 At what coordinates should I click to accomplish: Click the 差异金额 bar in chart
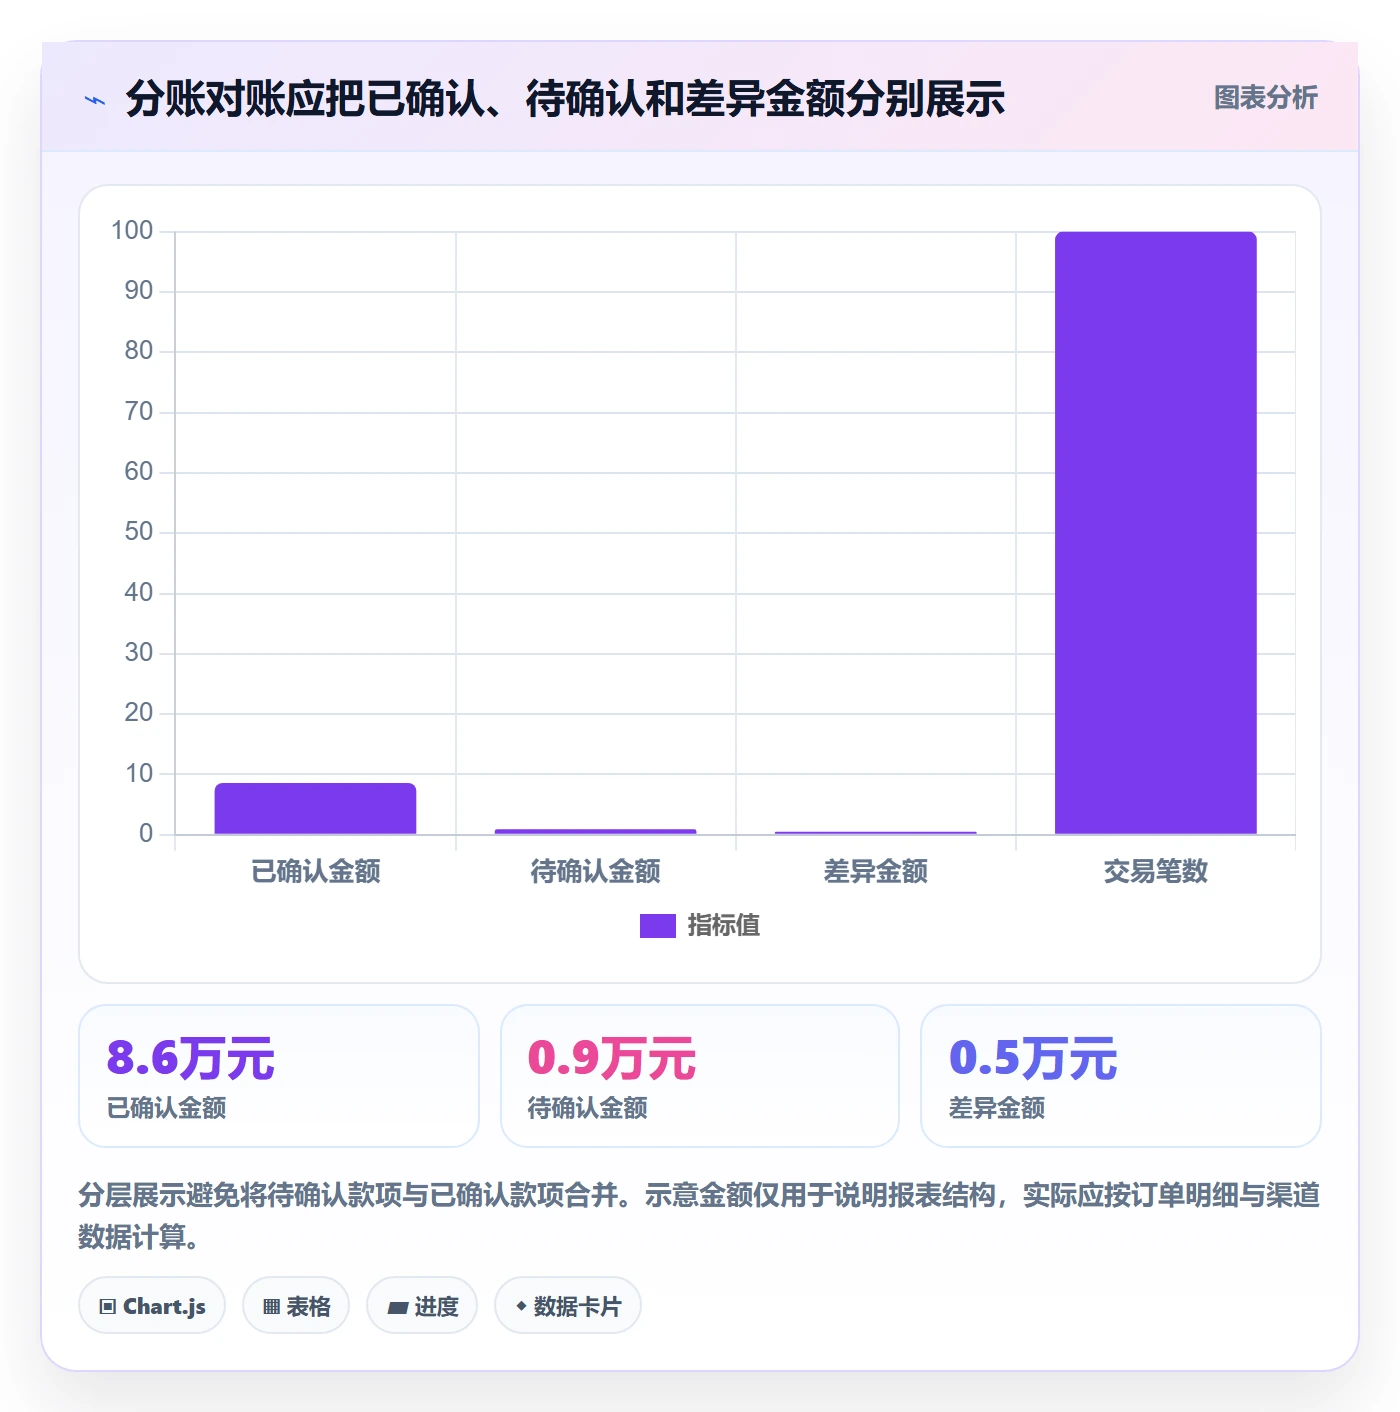[875, 832]
